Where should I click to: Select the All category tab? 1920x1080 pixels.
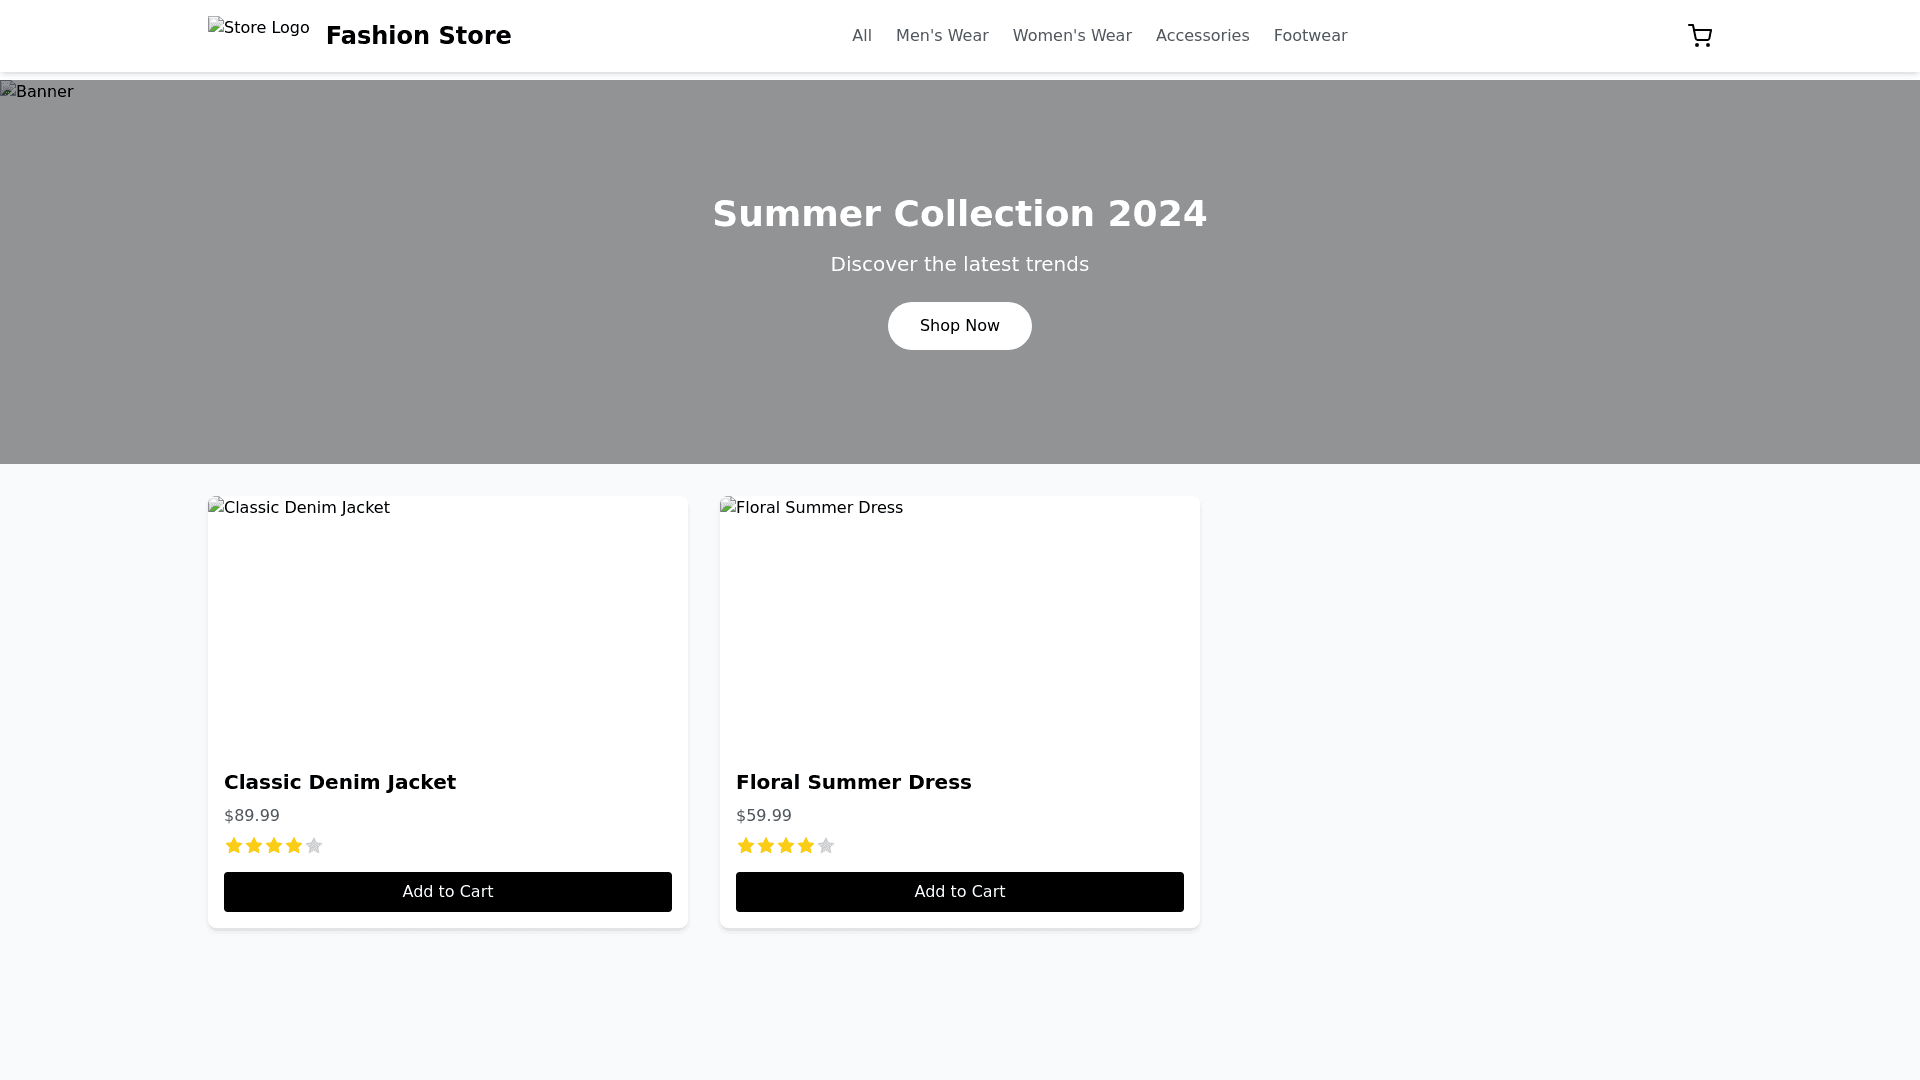pos(862,36)
